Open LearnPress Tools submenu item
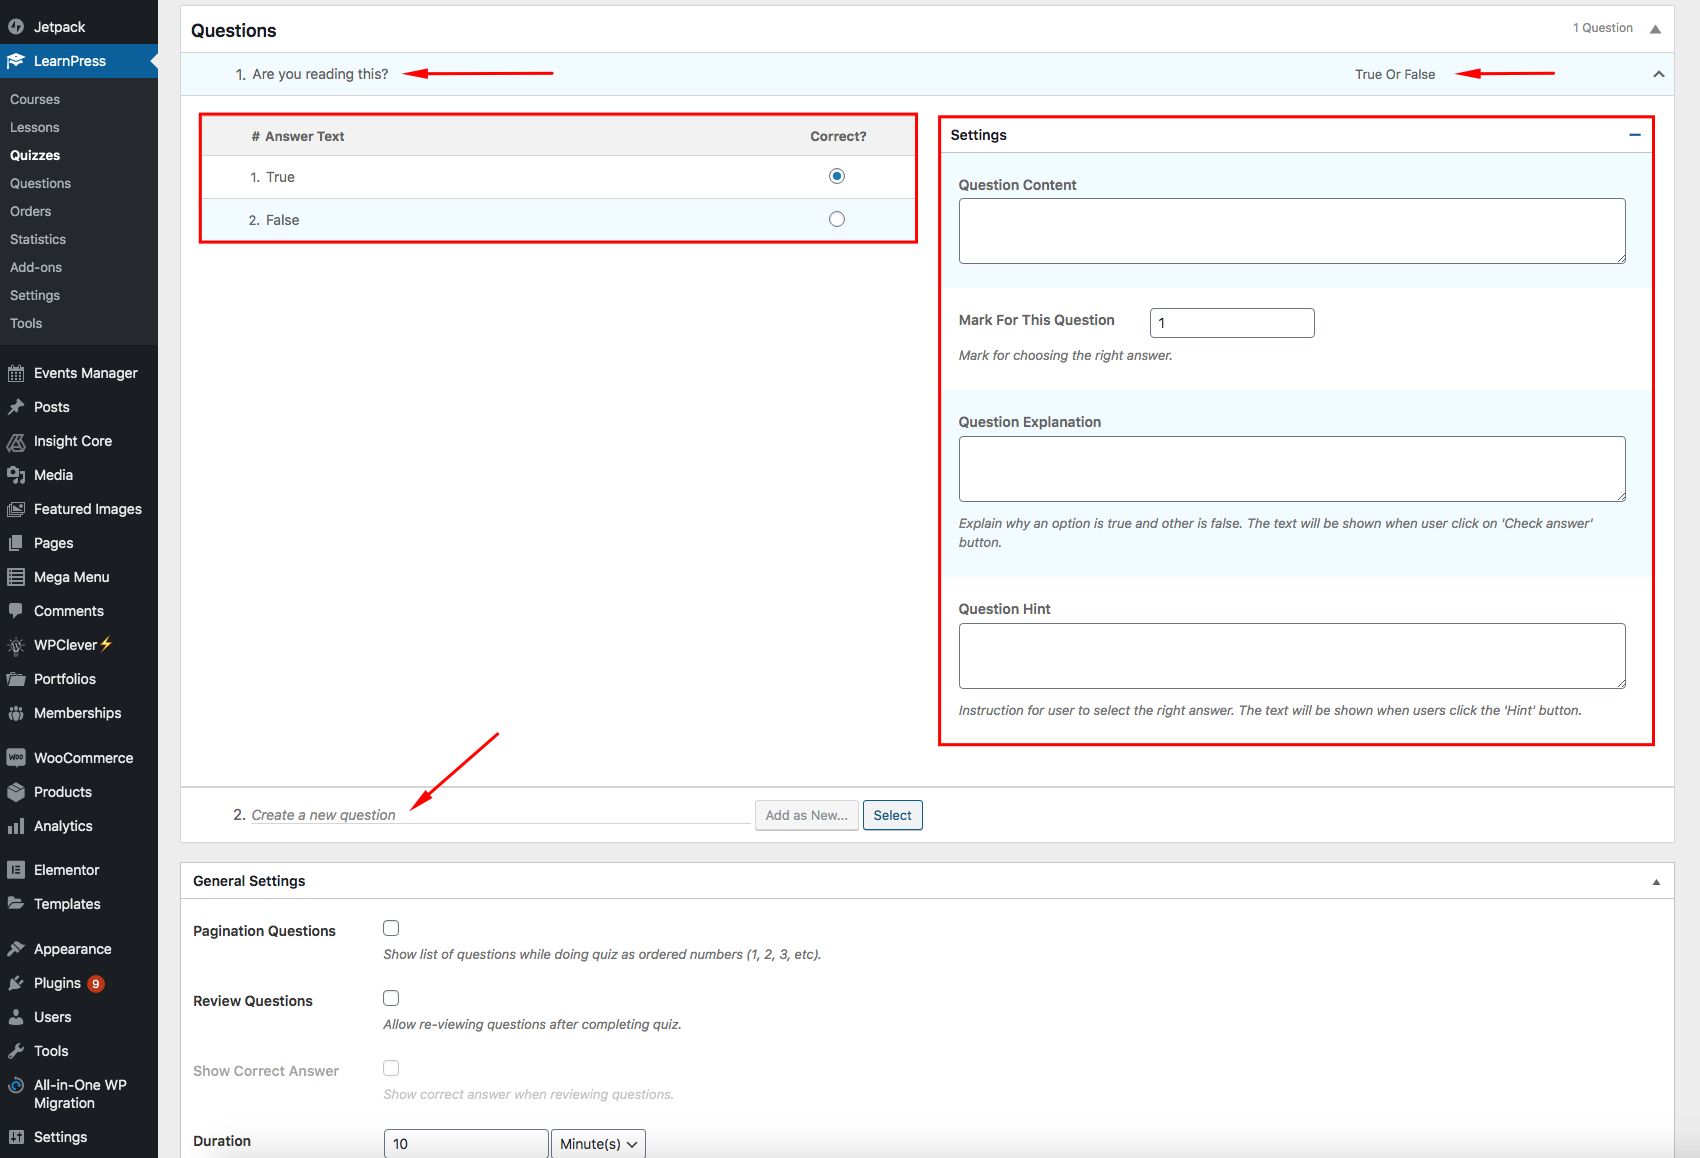1700x1158 pixels. (x=26, y=323)
